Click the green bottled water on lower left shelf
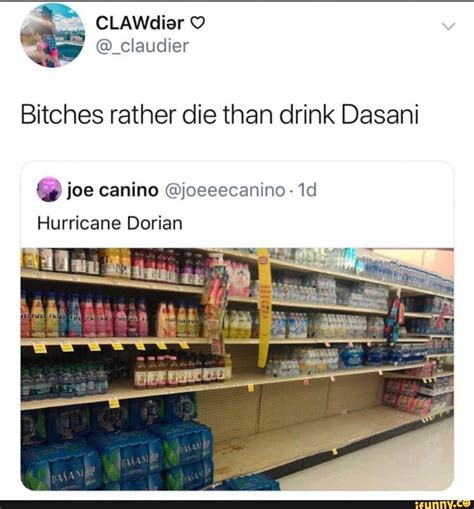Screen dimensions: 474x509 65,382
